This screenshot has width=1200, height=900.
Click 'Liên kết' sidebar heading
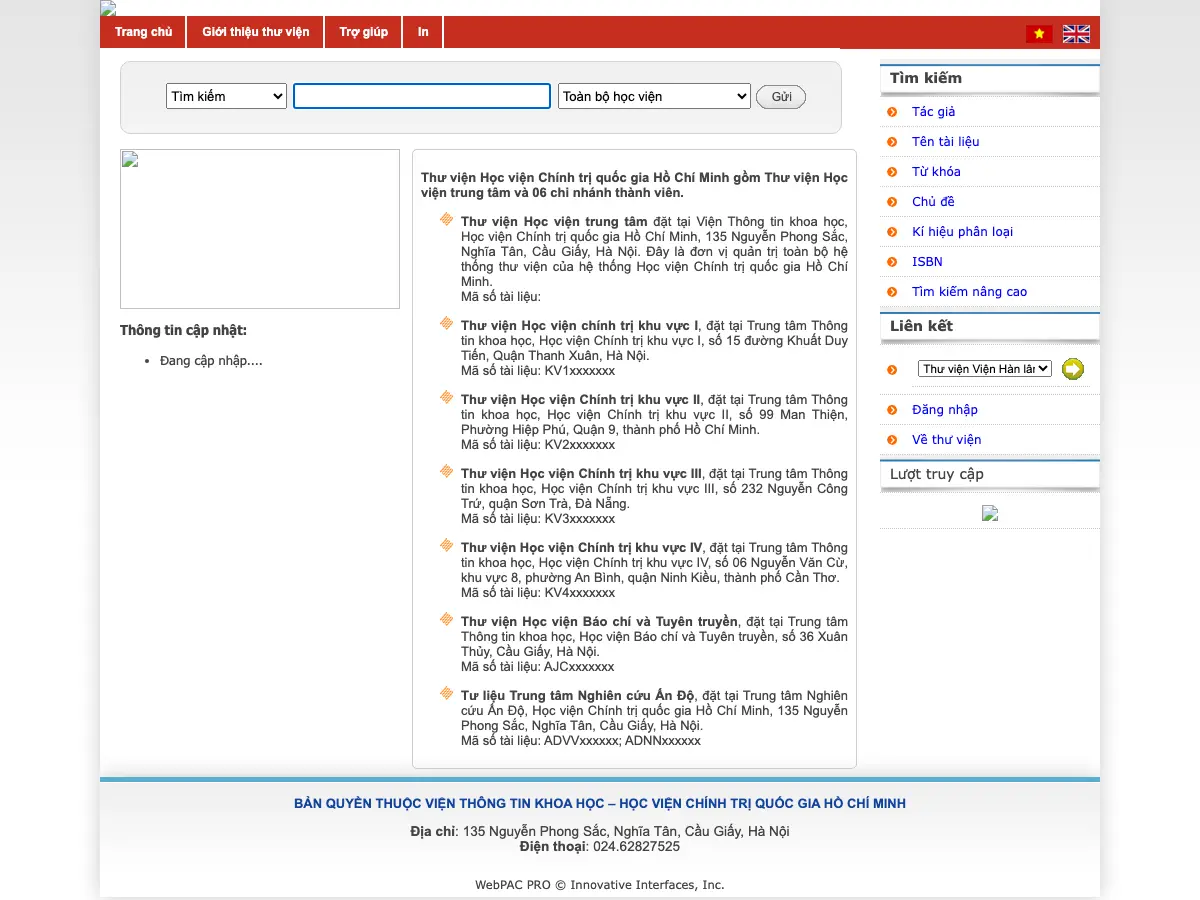pyautogui.click(x=921, y=326)
